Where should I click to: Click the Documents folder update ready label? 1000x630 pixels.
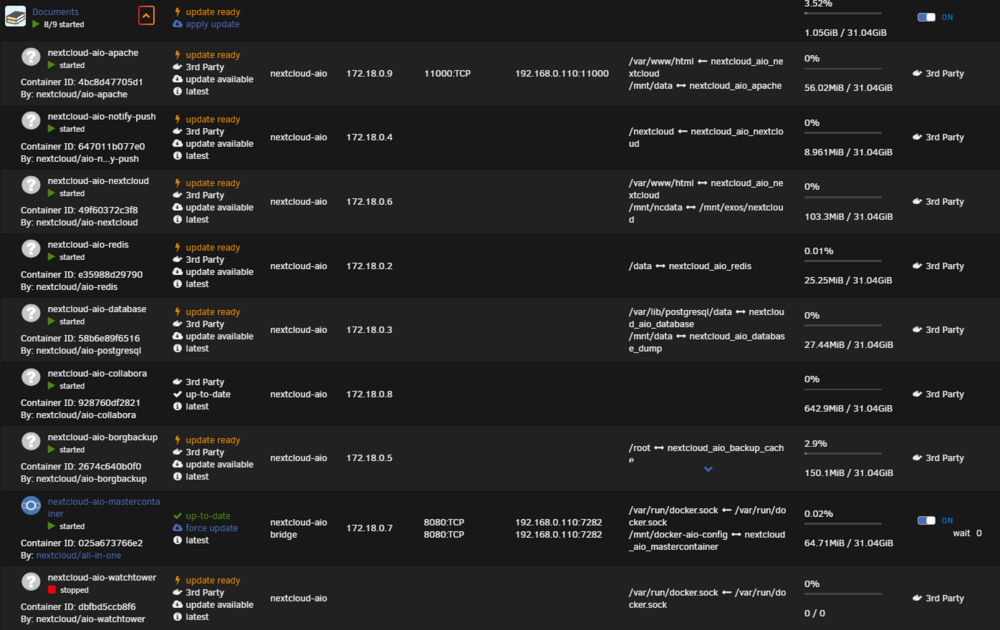pos(212,12)
